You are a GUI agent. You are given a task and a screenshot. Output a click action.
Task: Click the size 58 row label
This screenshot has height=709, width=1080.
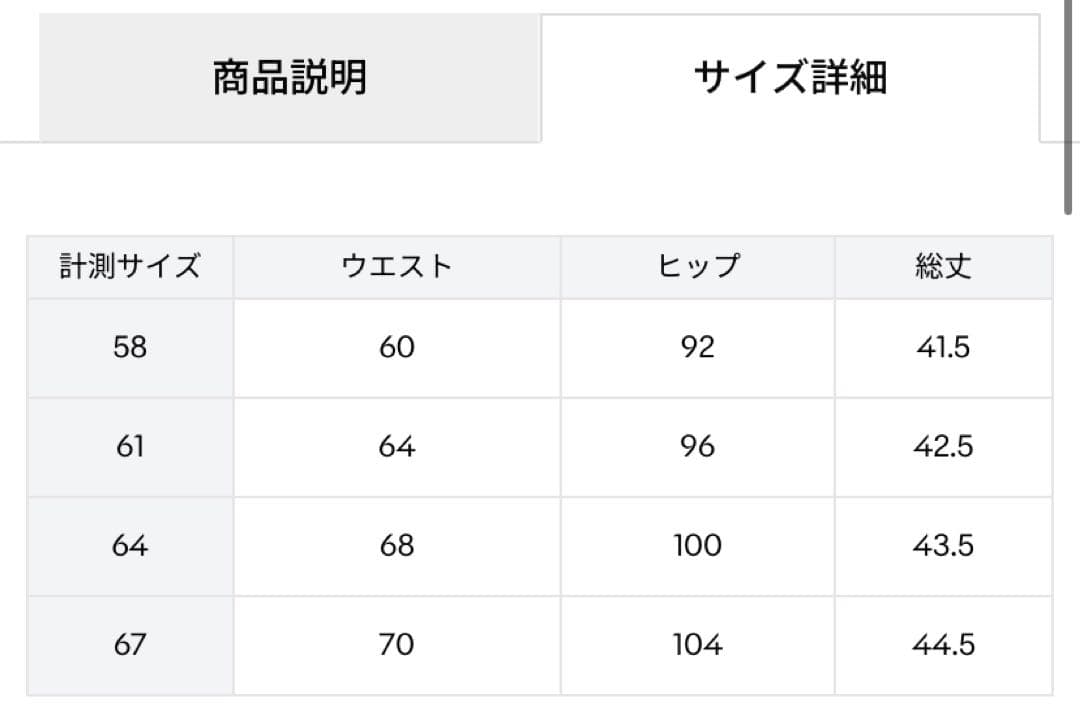tap(129, 347)
